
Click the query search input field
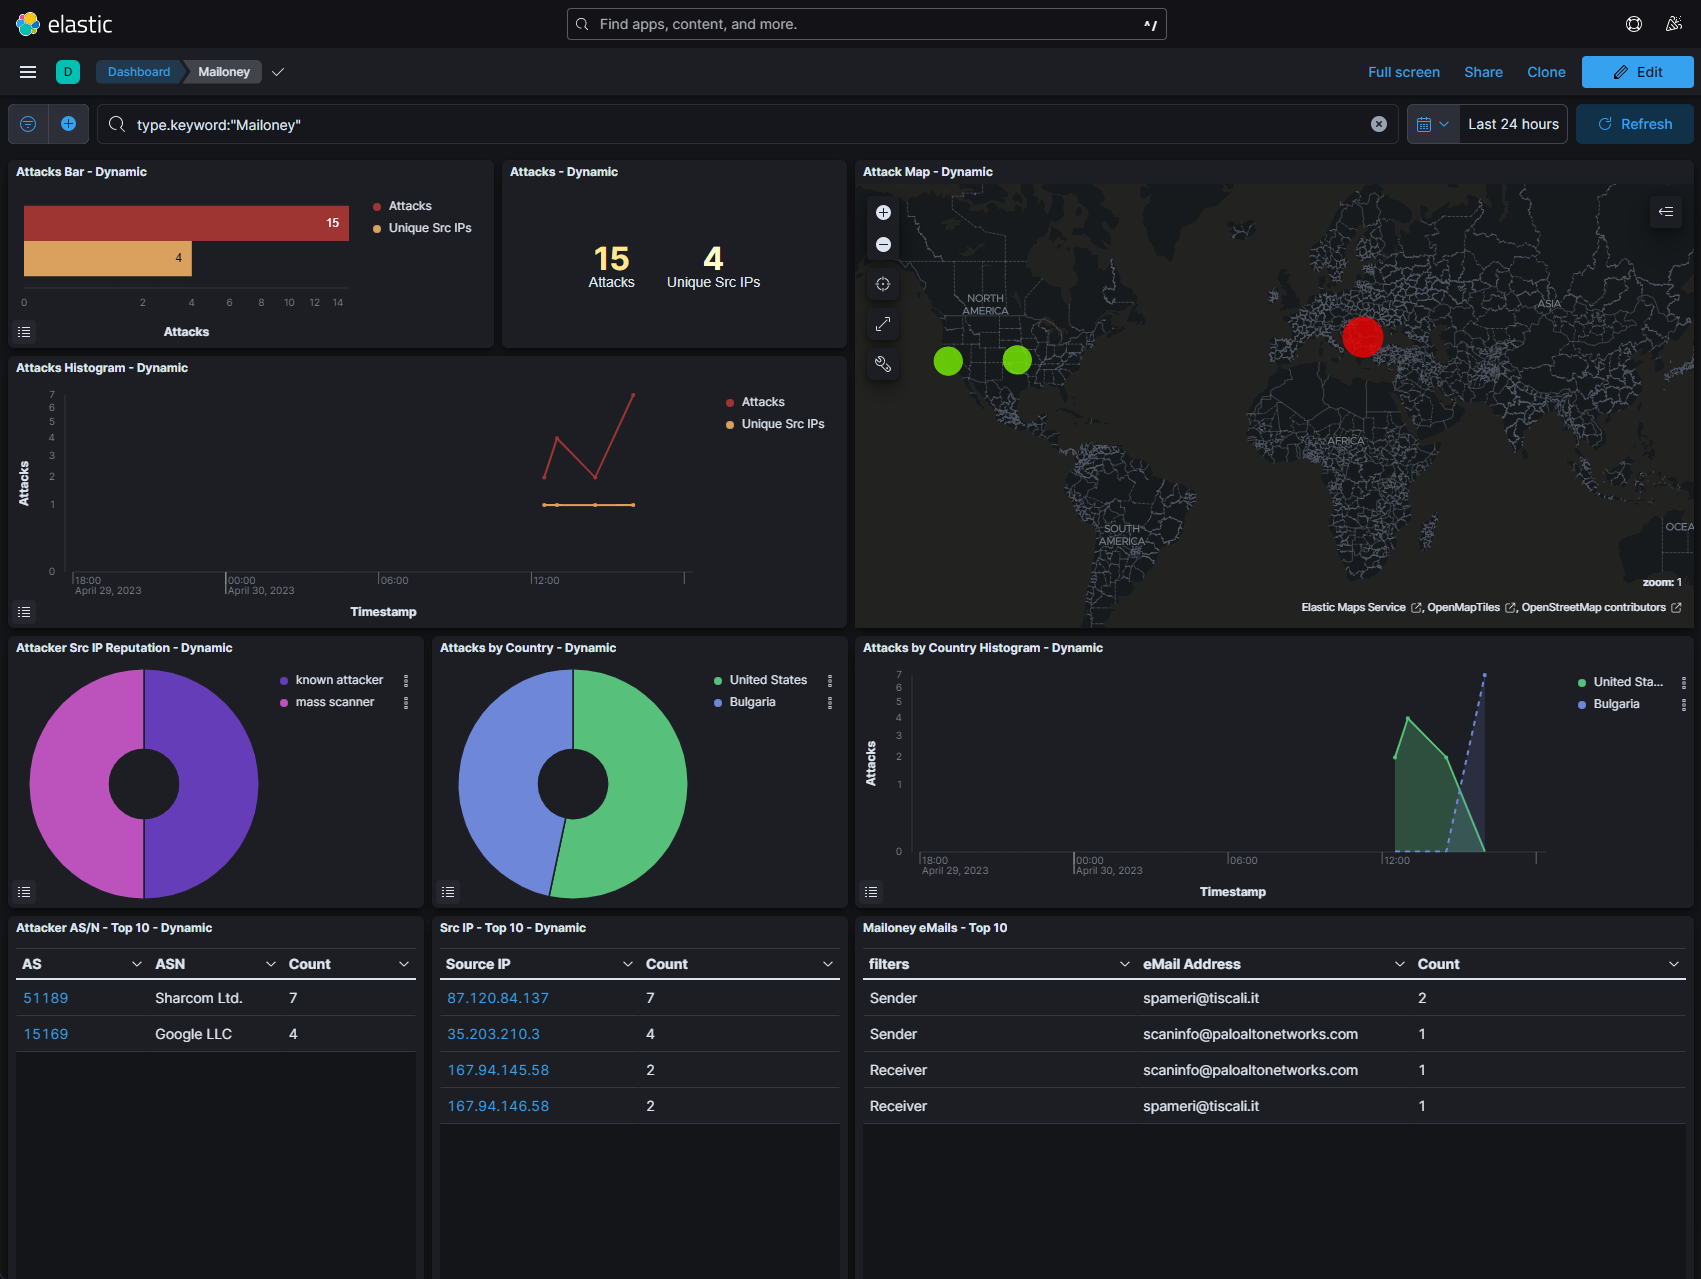pos(740,124)
